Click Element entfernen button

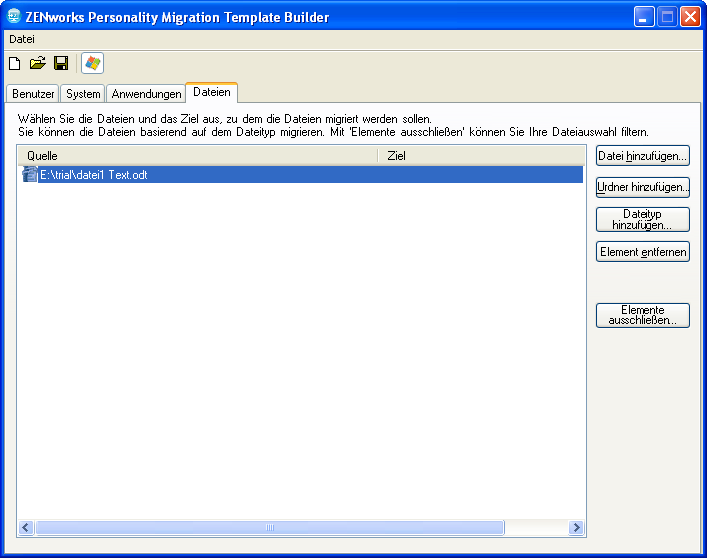pyautogui.click(x=643, y=252)
